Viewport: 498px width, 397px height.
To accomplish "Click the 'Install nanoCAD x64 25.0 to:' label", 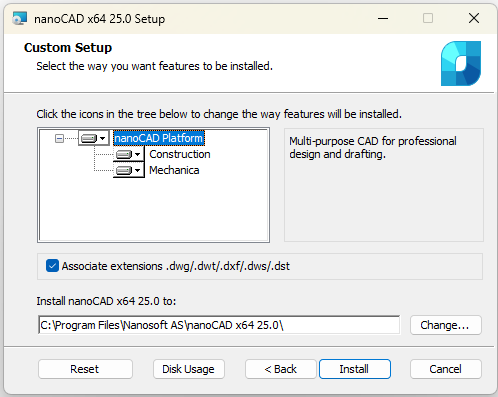I will tap(106, 301).
